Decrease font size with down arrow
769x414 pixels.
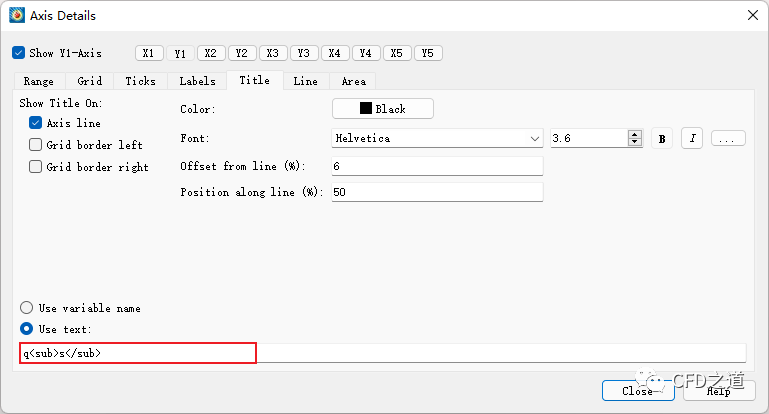(x=634, y=143)
